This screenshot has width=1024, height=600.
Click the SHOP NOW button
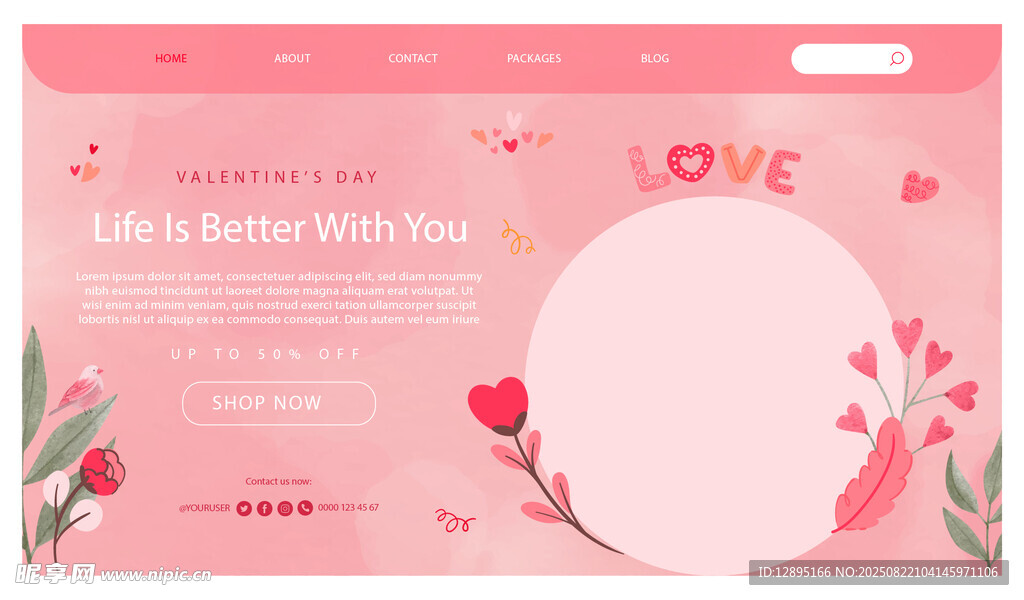279,403
